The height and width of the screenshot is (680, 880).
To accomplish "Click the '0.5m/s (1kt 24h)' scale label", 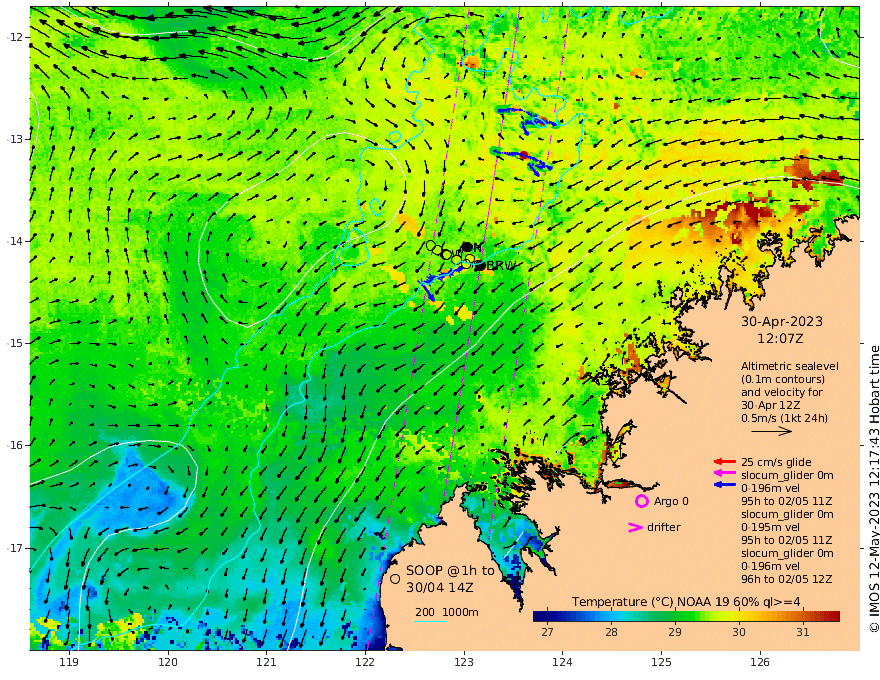I will (x=784, y=418).
